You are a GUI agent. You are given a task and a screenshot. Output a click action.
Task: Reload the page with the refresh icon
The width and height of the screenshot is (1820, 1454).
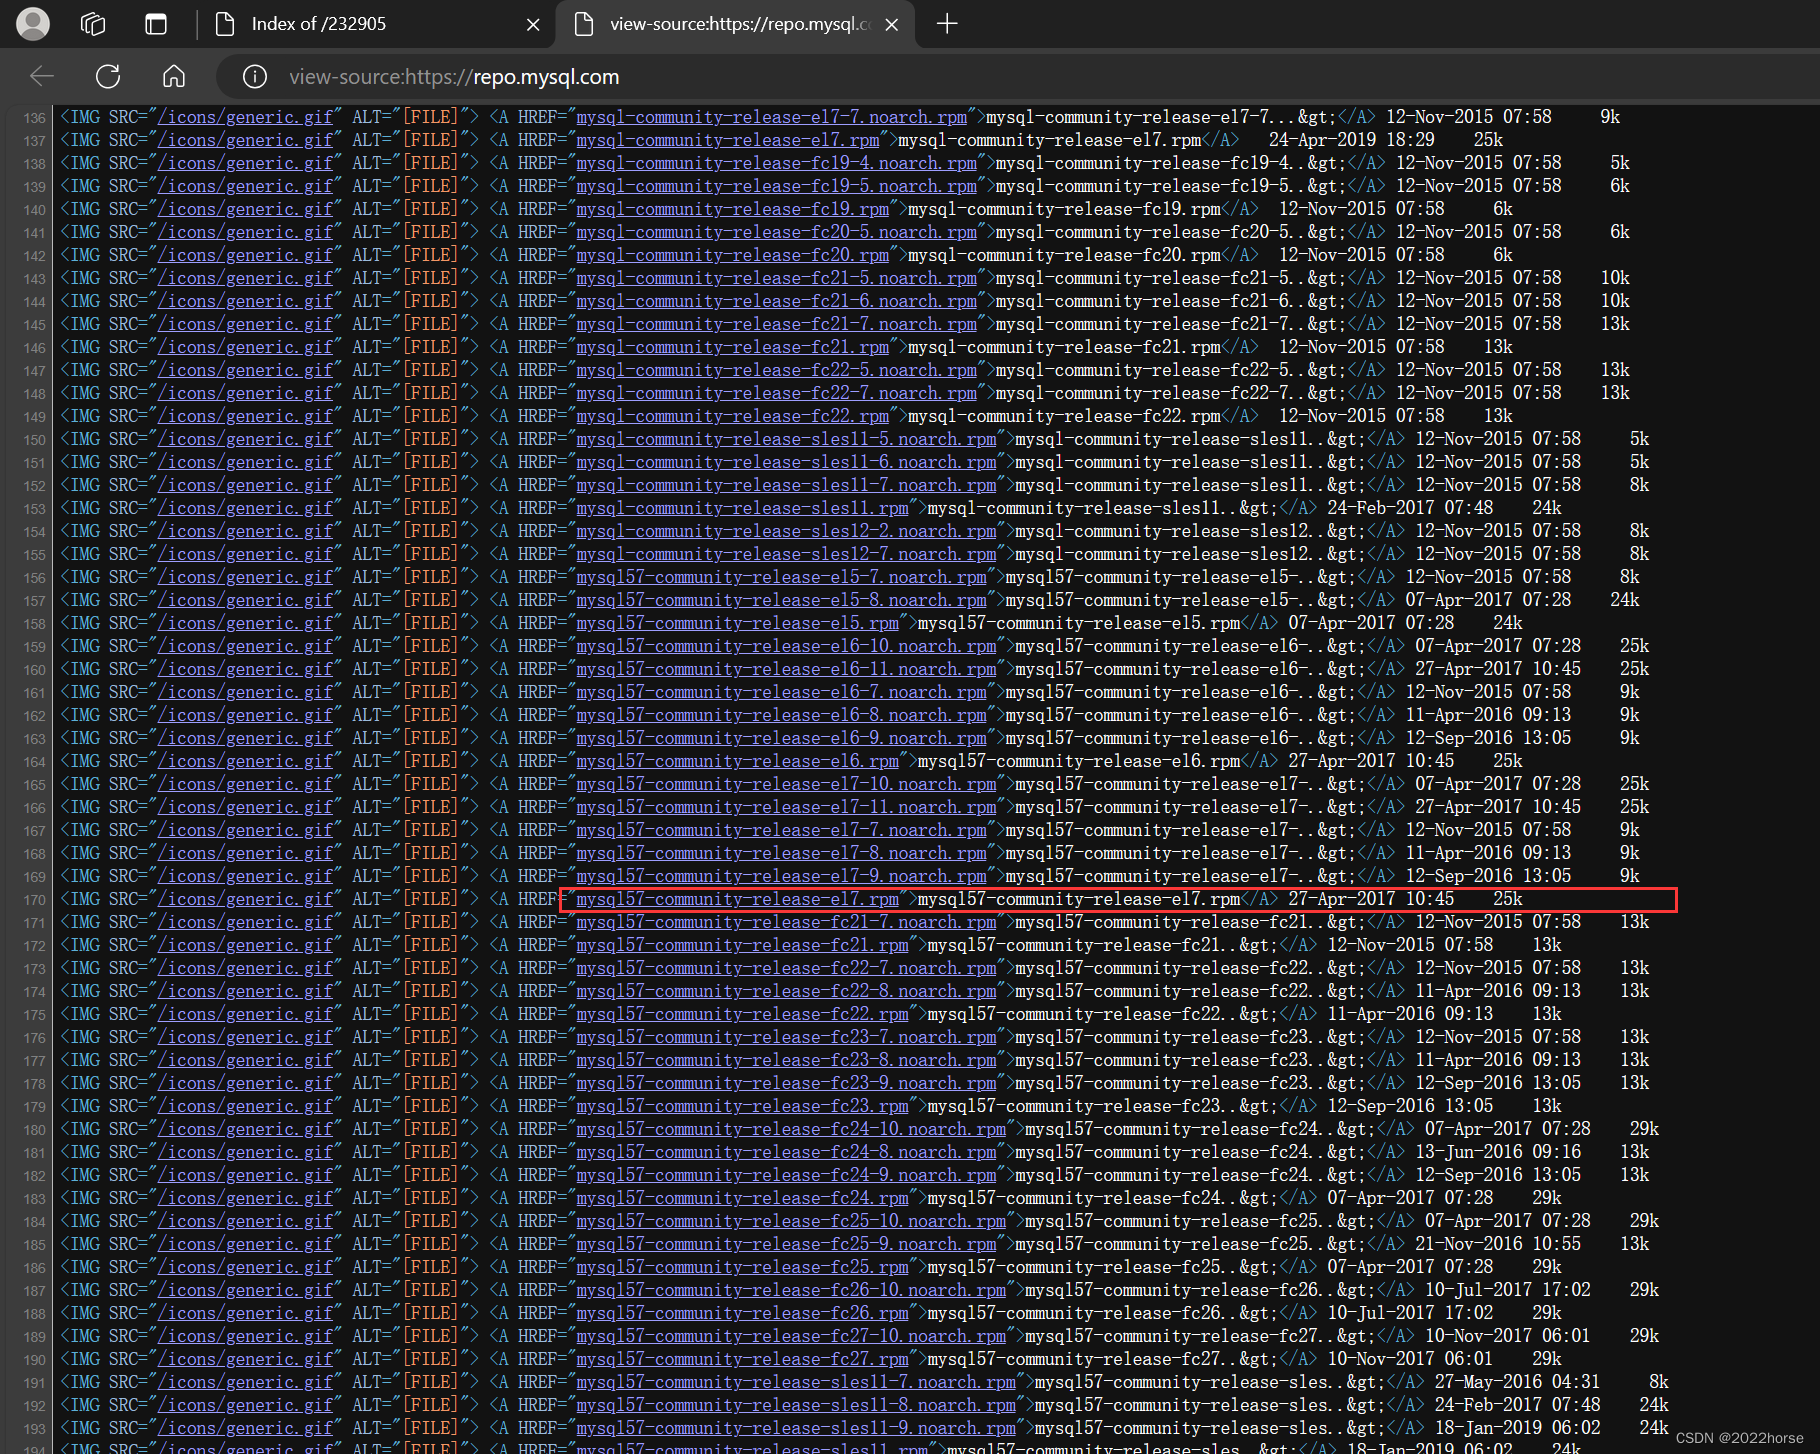click(108, 76)
